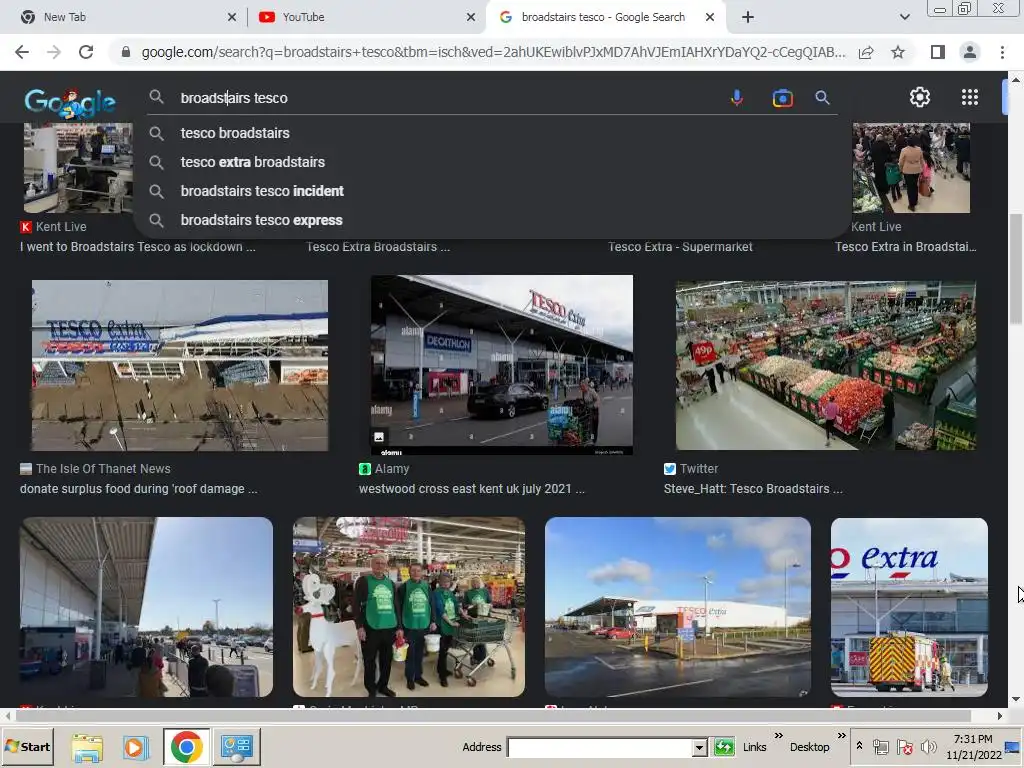This screenshot has width=1024, height=768.
Task: Click the page vertical scrollbar thumb
Action: click(x=1016, y=268)
